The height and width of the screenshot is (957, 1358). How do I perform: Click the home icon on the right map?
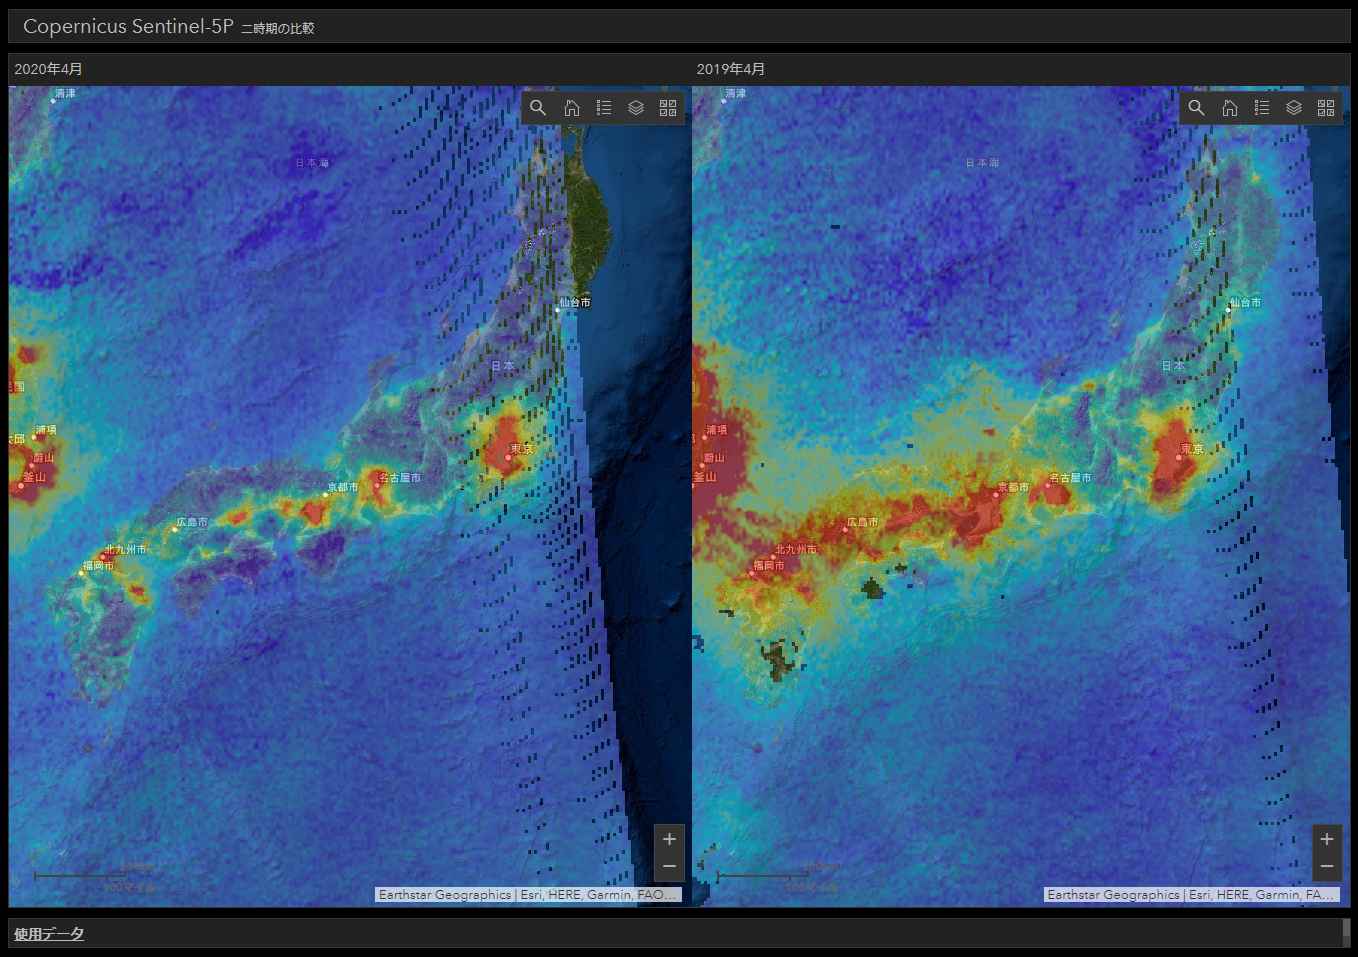(1229, 107)
